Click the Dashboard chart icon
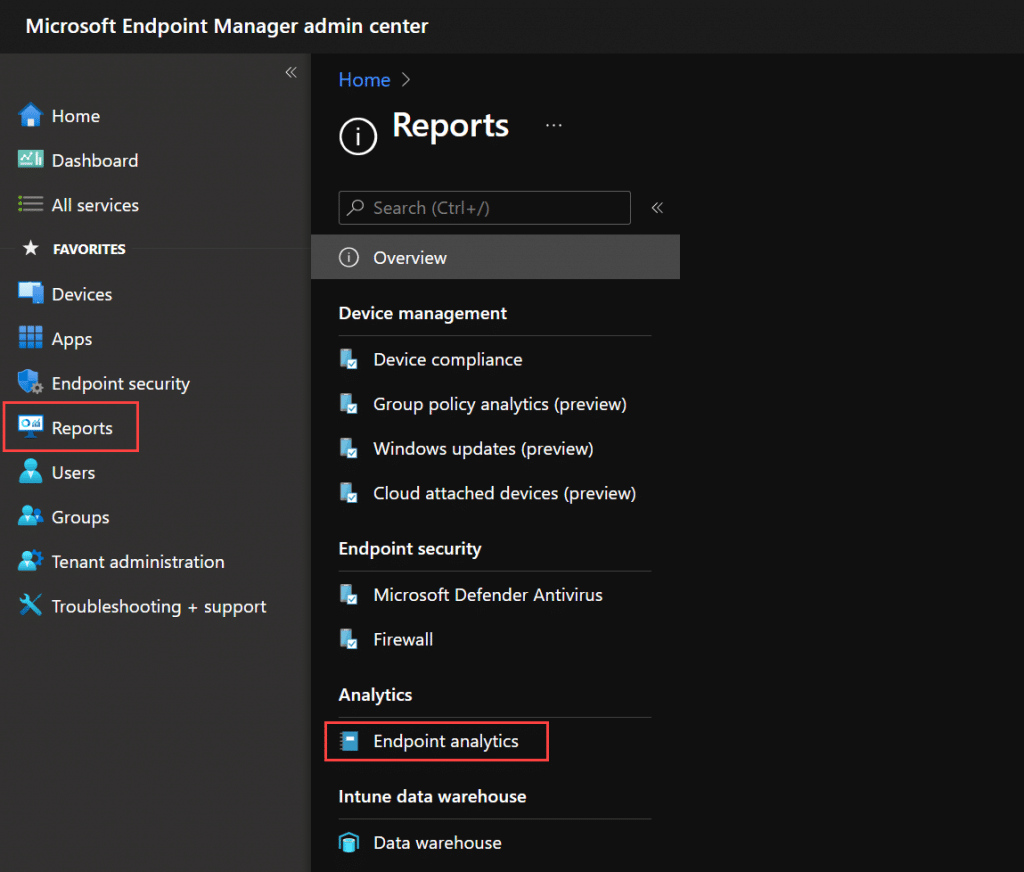The height and width of the screenshot is (872, 1024). click(x=30, y=159)
